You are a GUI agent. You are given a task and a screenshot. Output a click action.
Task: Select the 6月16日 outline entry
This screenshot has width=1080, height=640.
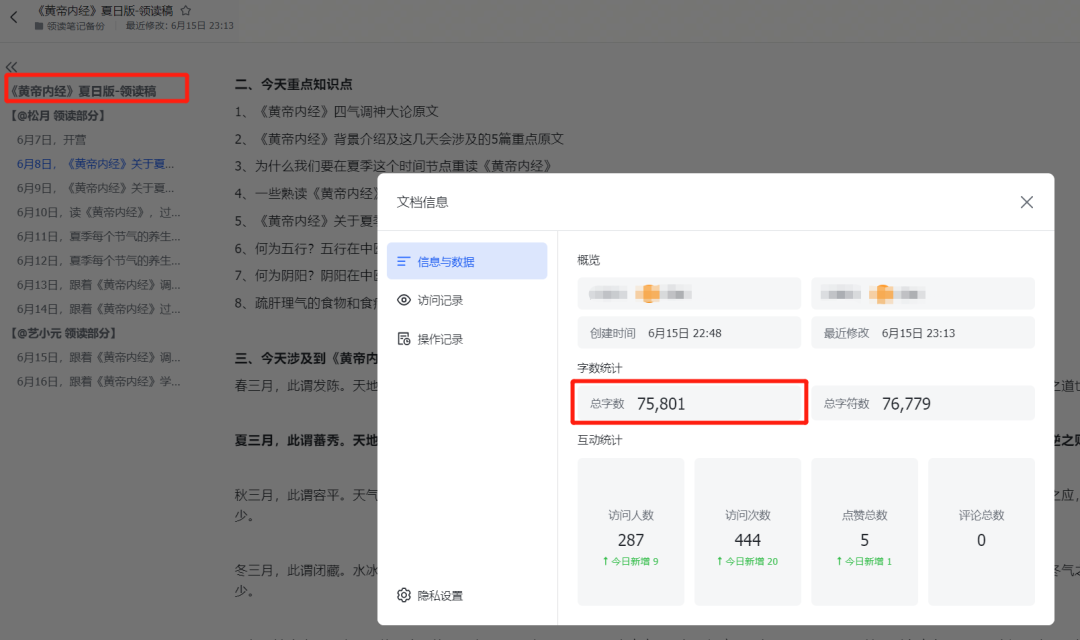pyautogui.click(x=96, y=380)
